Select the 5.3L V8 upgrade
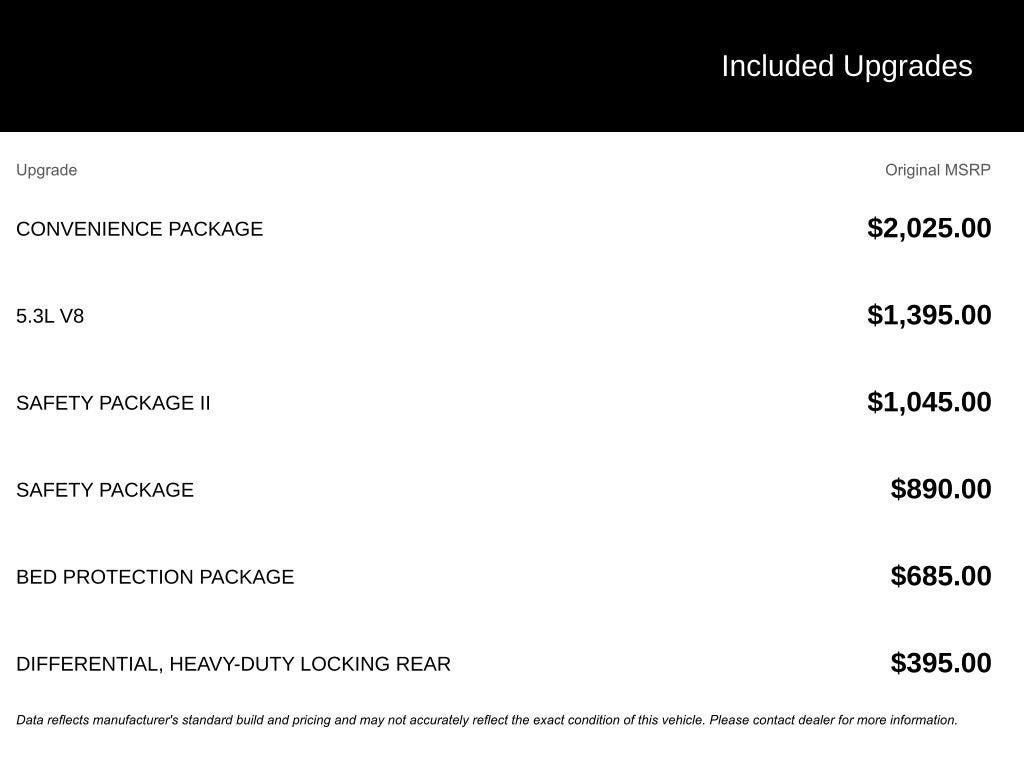1024x768 pixels. 50,316
